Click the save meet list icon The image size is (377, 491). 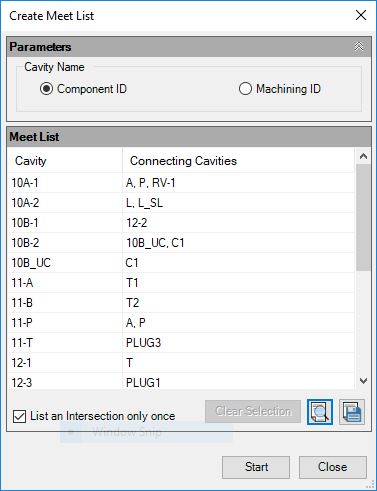click(352, 412)
